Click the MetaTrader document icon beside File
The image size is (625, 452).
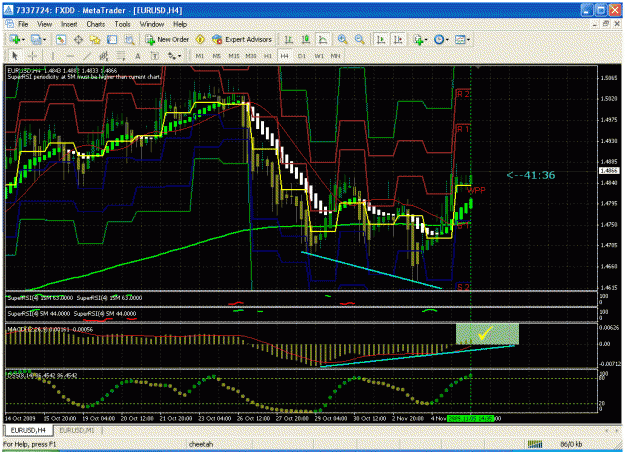tap(9, 24)
